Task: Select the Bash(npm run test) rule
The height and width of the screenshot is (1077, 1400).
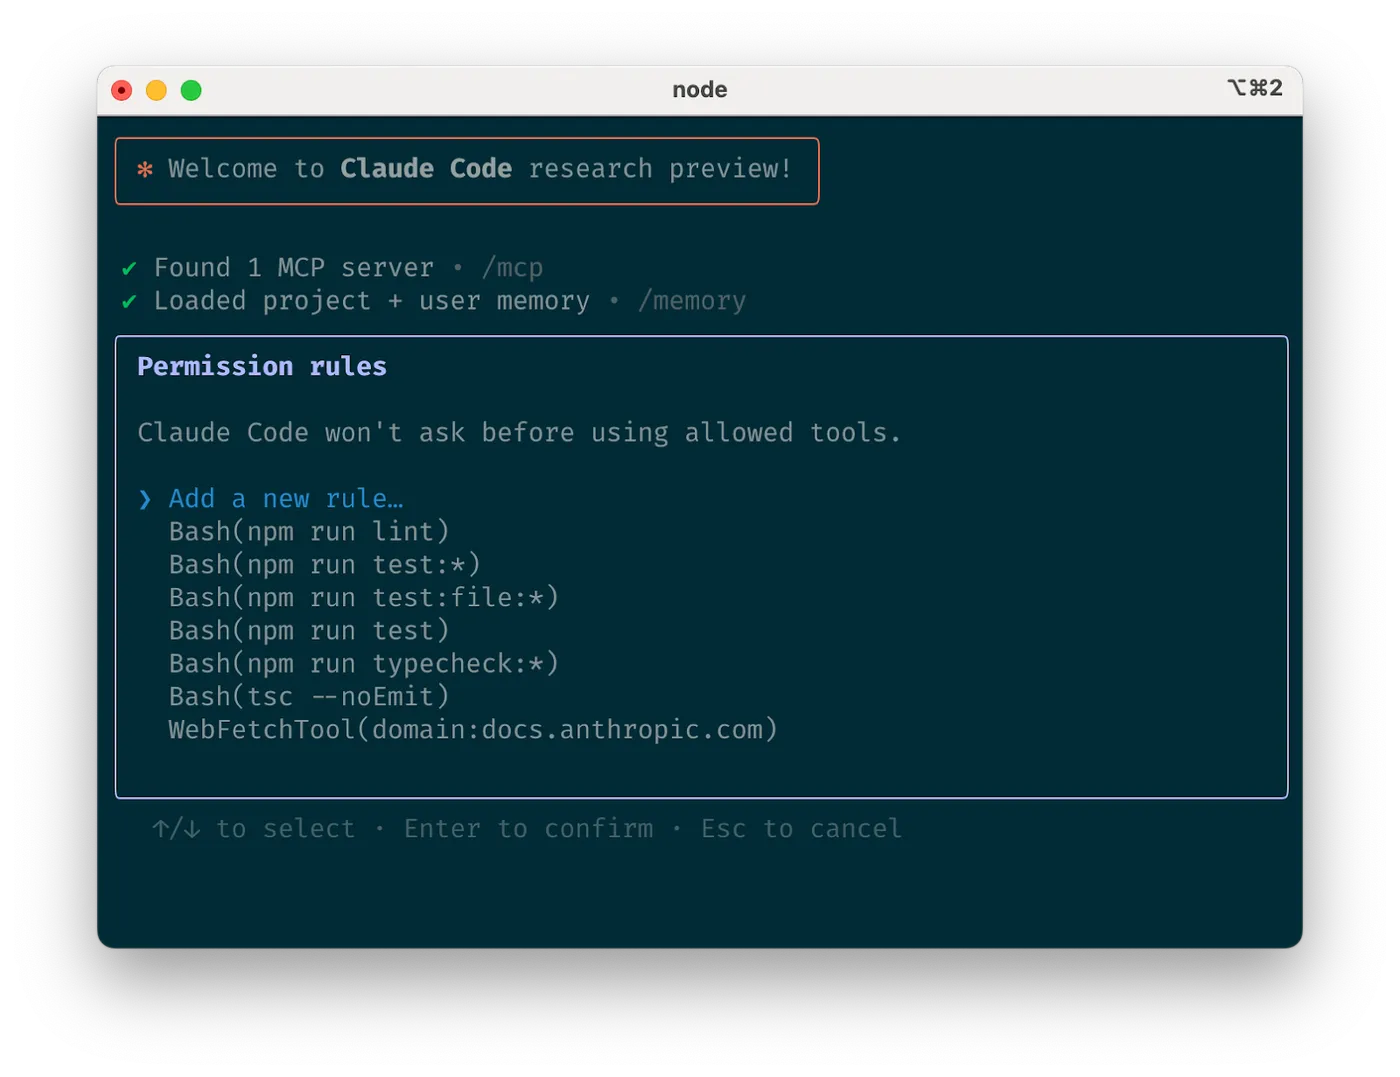Action: click(x=309, y=631)
